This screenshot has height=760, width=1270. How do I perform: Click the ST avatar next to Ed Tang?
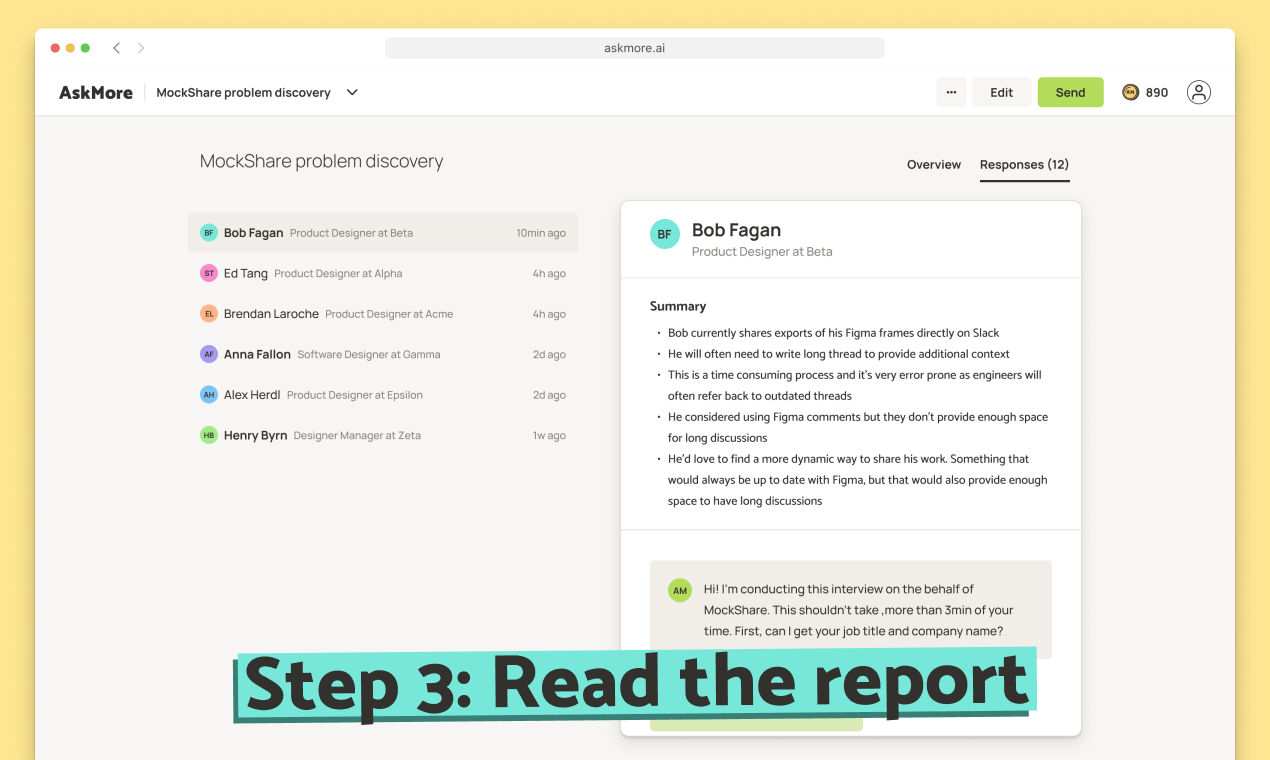209,273
